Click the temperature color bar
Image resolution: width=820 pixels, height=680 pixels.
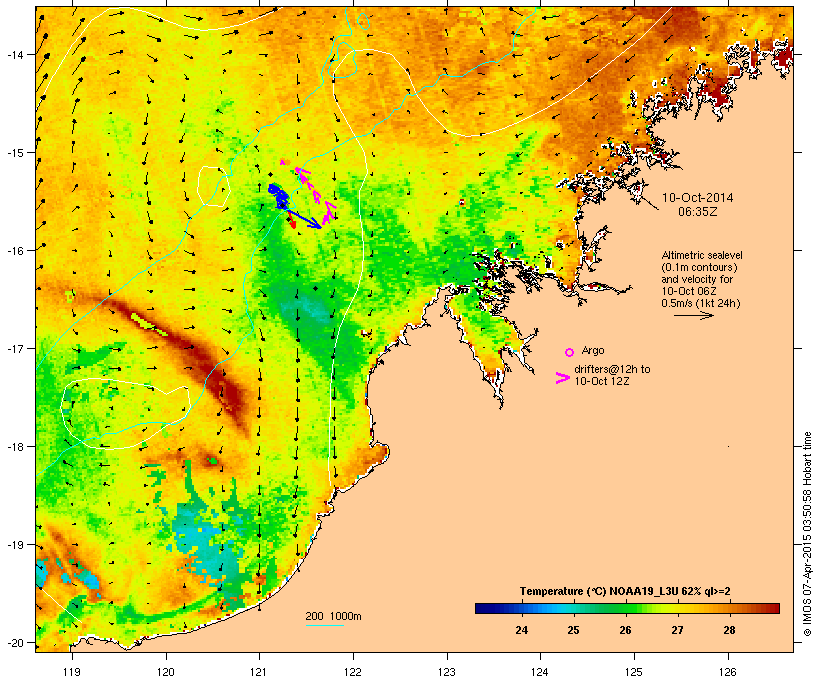[x=627, y=608]
